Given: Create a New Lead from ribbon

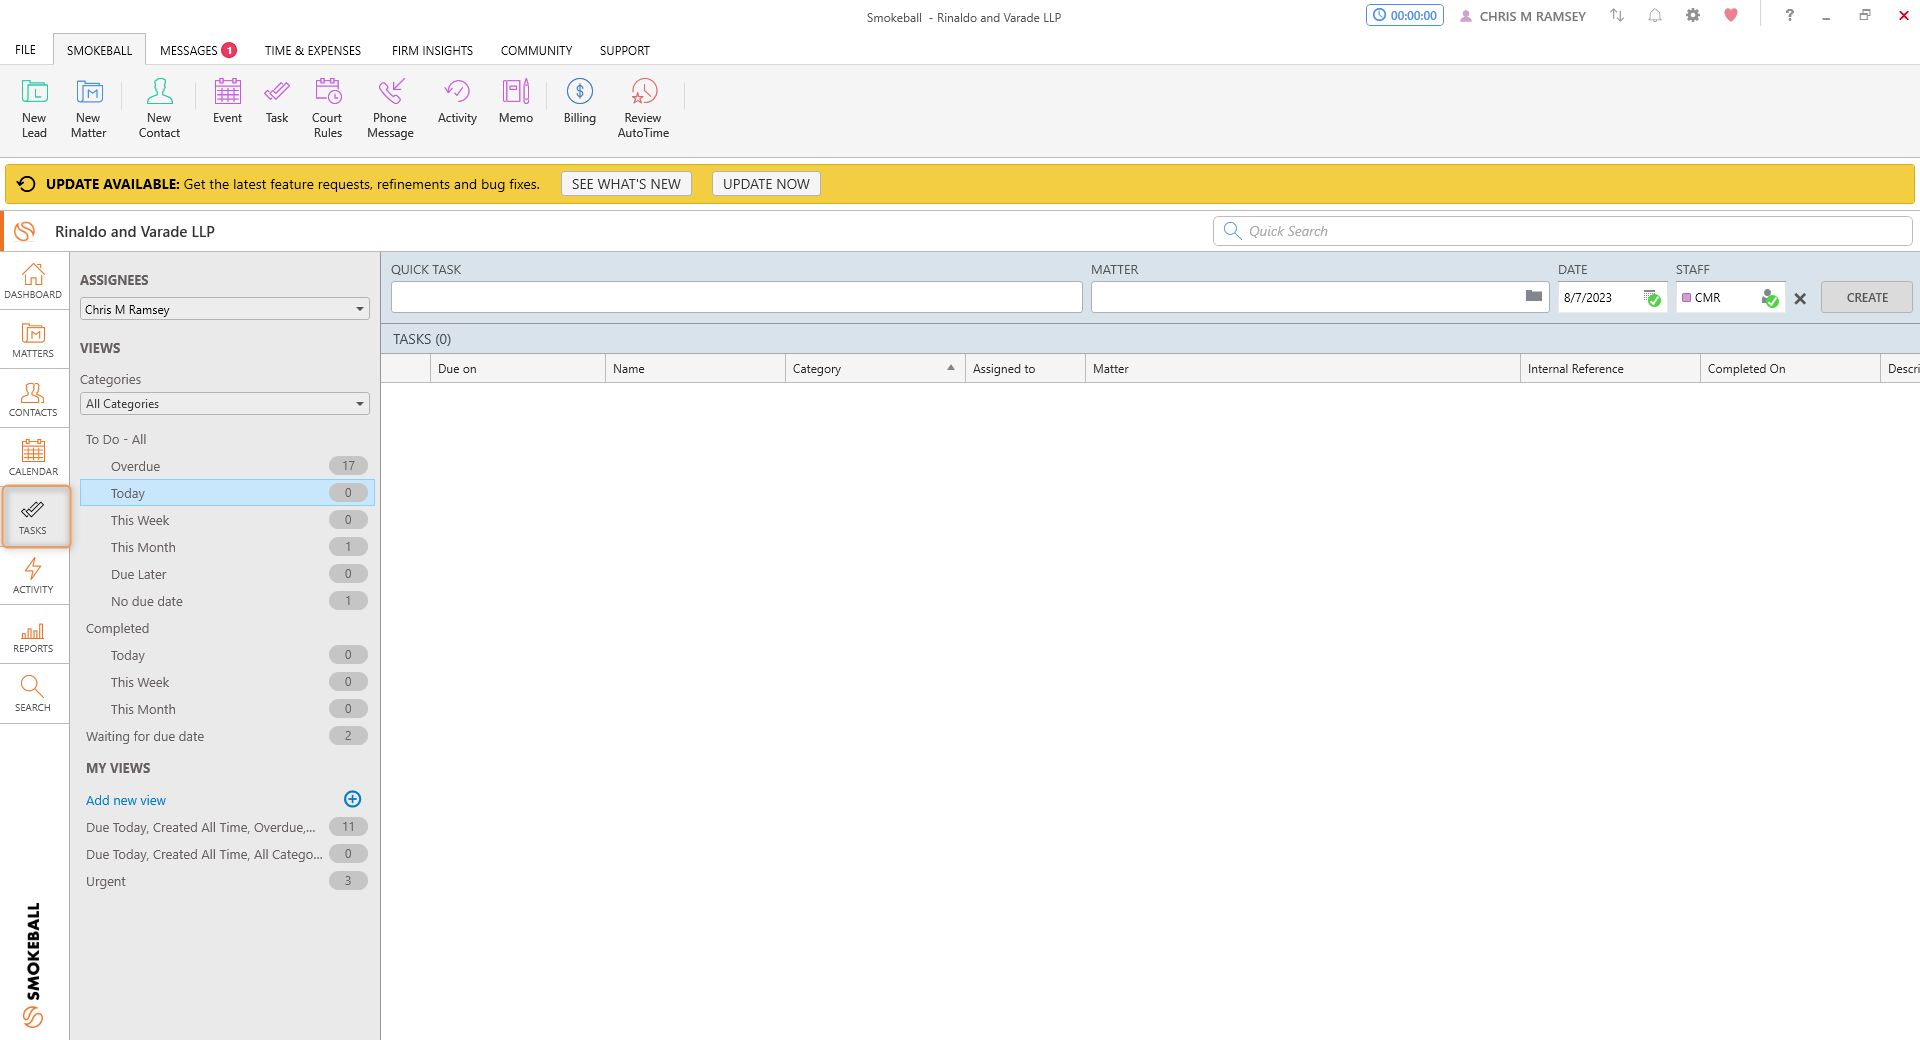Looking at the screenshot, I should [34, 108].
